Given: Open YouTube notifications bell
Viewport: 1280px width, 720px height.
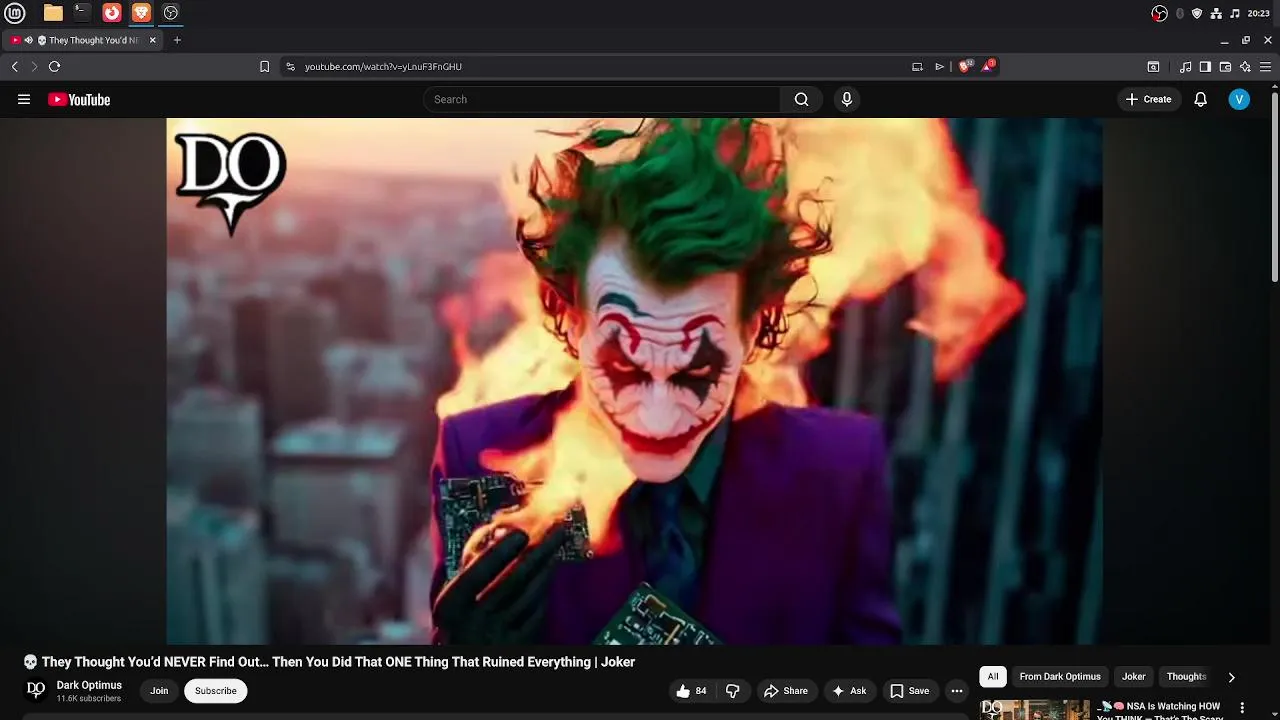Looking at the screenshot, I should tap(1201, 99).
